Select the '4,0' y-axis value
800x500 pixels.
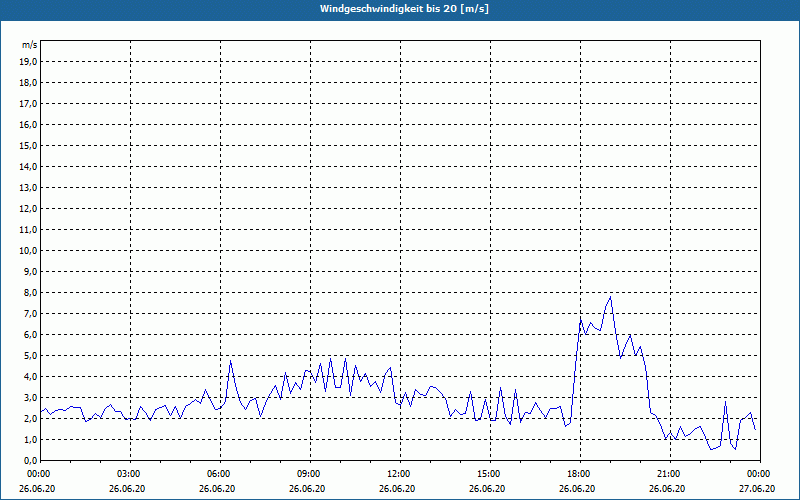(x=30, y=376)
